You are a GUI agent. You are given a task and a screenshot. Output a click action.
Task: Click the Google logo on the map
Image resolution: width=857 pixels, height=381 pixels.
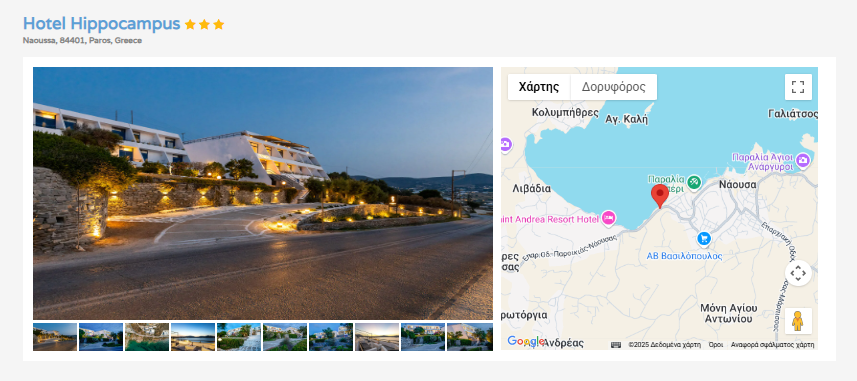pos(525,342)
